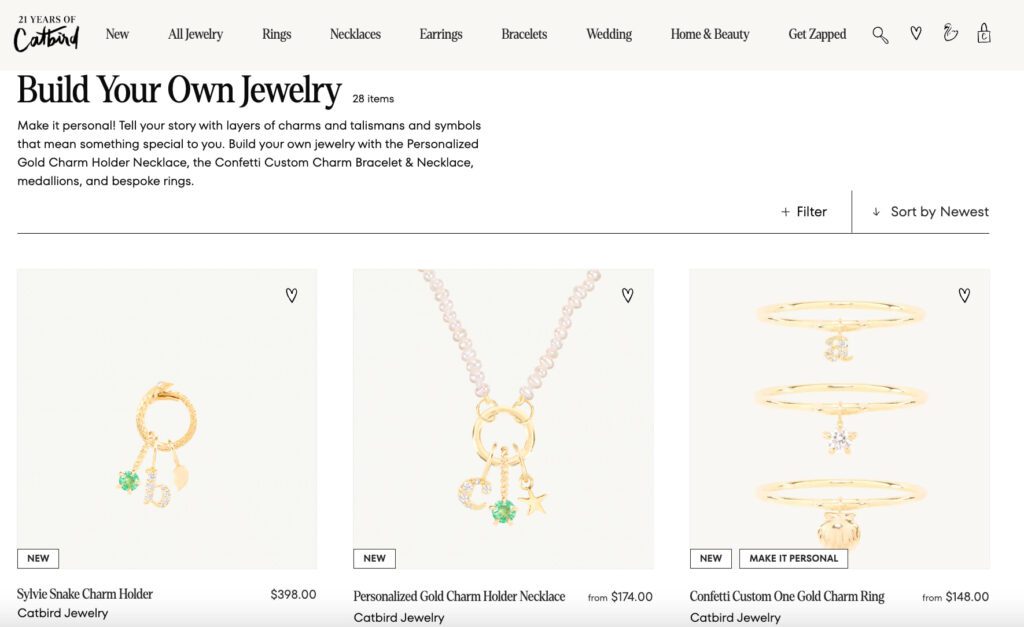
Task: Click the Catbird logo
Action: click(x=46, y=34)
